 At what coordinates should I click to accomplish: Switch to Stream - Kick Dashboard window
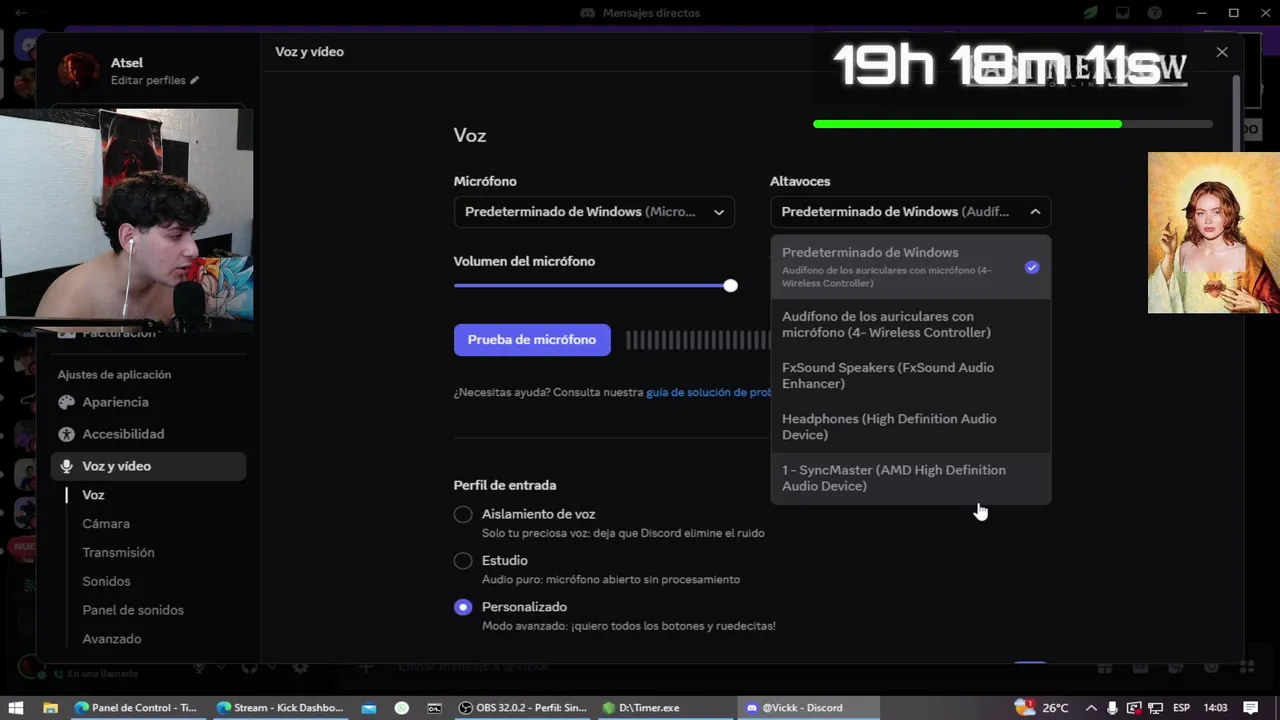pyautogui.click(x=280, y=708)
